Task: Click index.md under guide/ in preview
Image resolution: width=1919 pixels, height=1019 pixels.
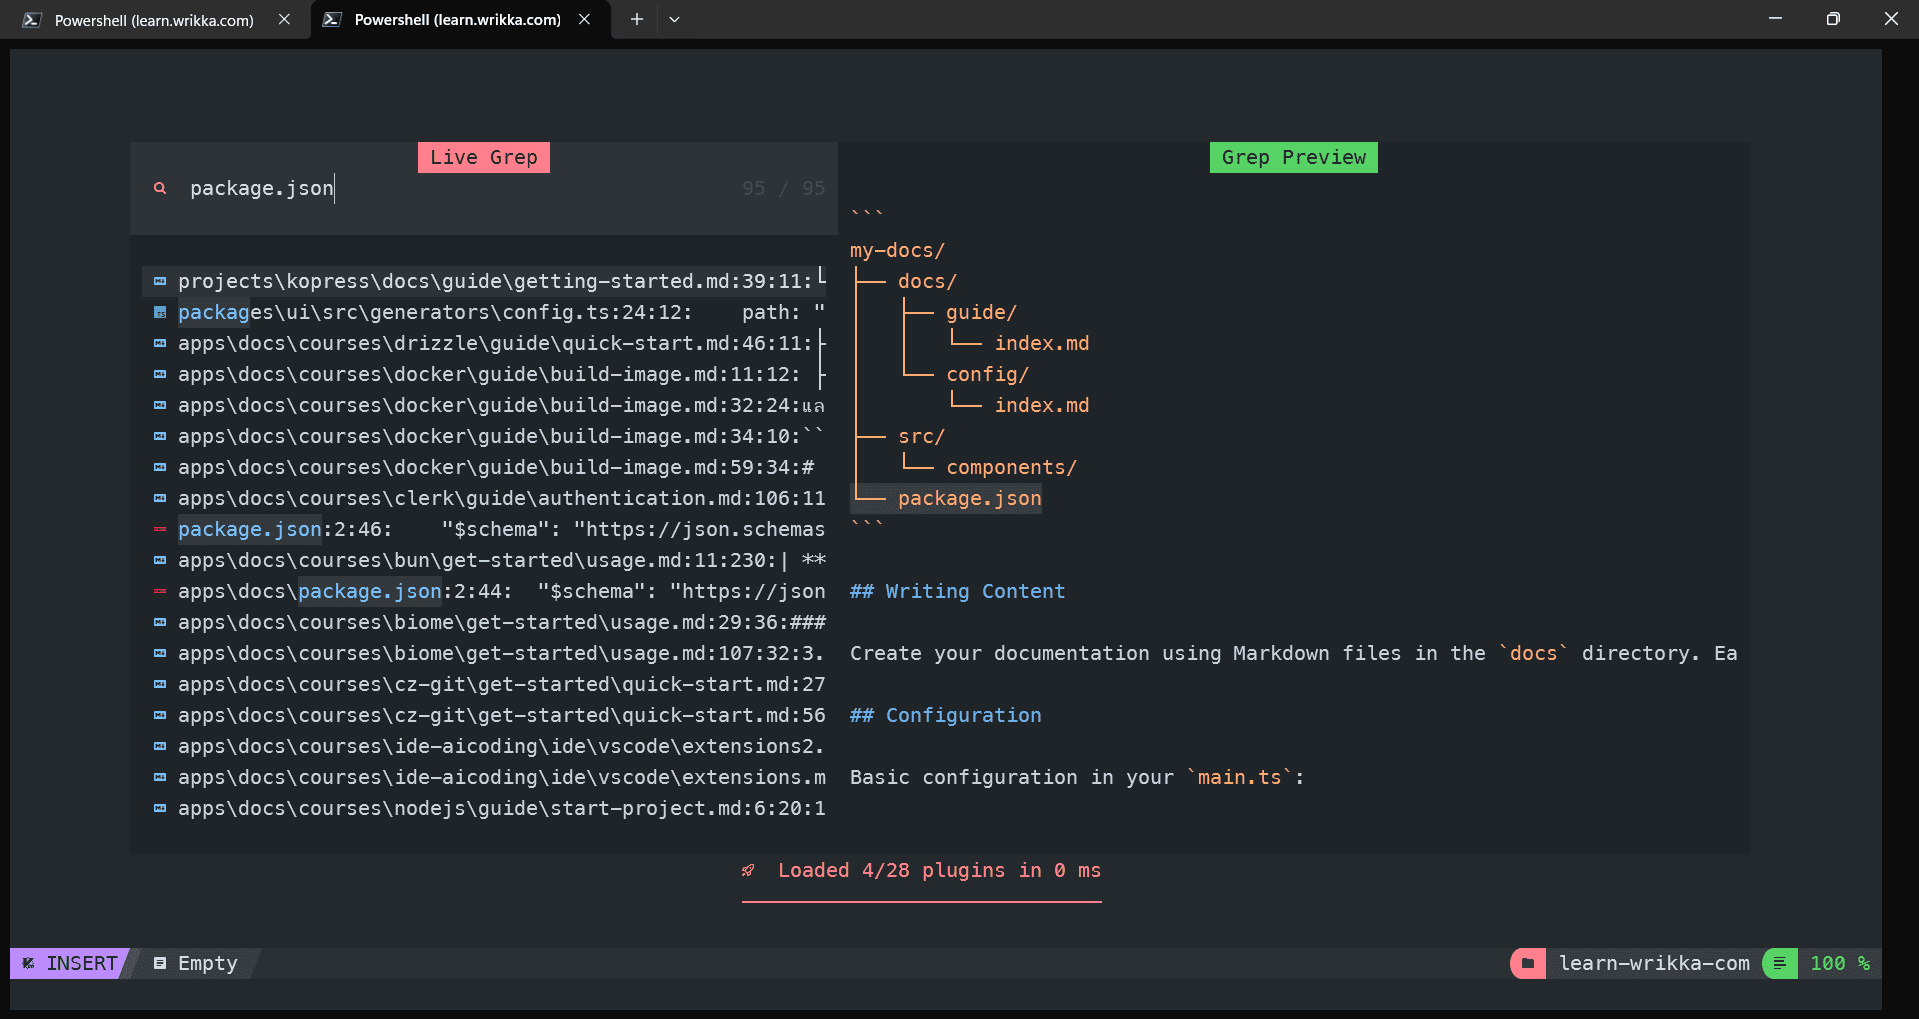Action: tap(1042, 343)
